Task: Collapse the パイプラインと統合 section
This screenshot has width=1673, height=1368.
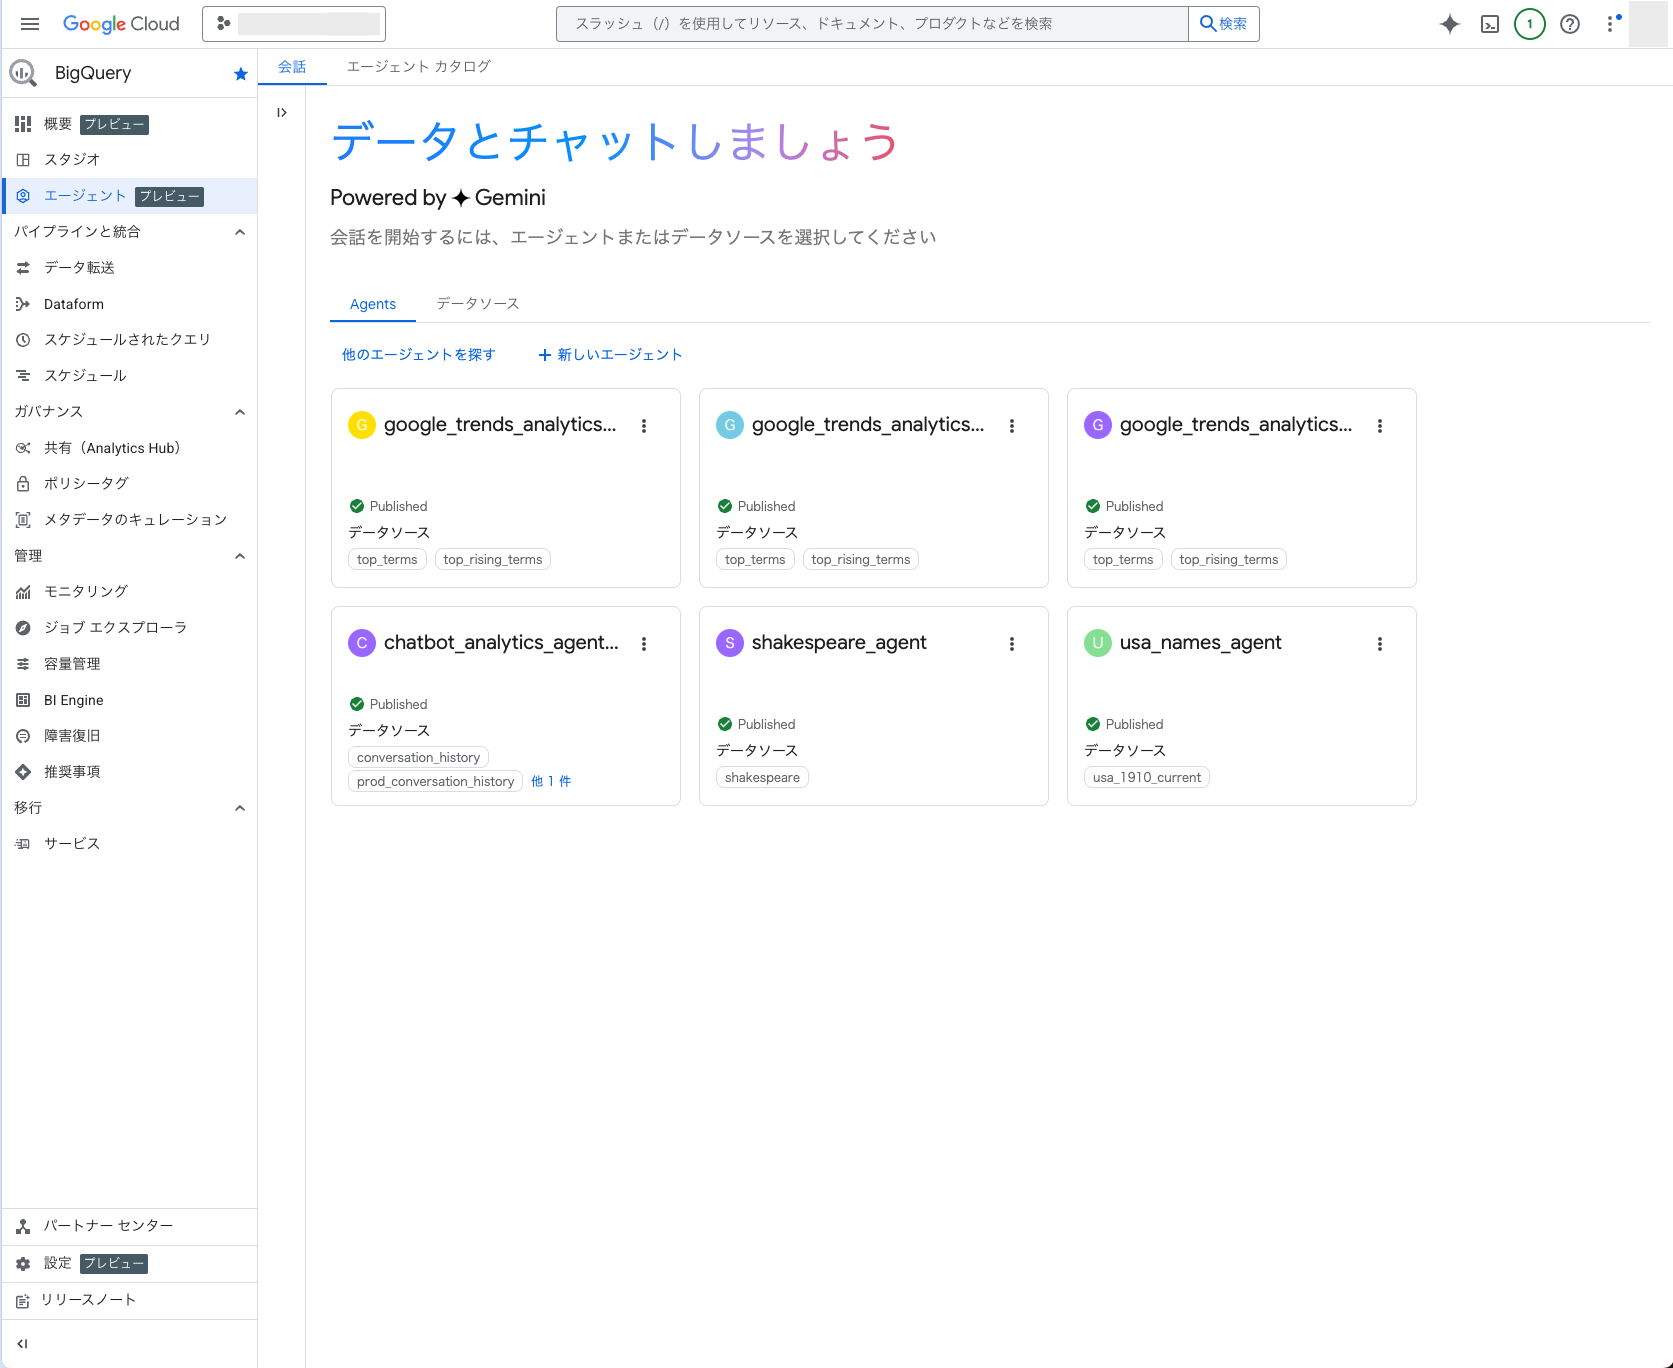Action: point(239,232)
